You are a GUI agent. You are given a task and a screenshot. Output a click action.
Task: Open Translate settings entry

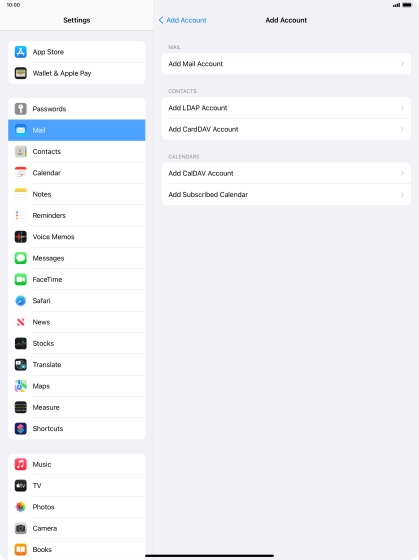[76, 365]
